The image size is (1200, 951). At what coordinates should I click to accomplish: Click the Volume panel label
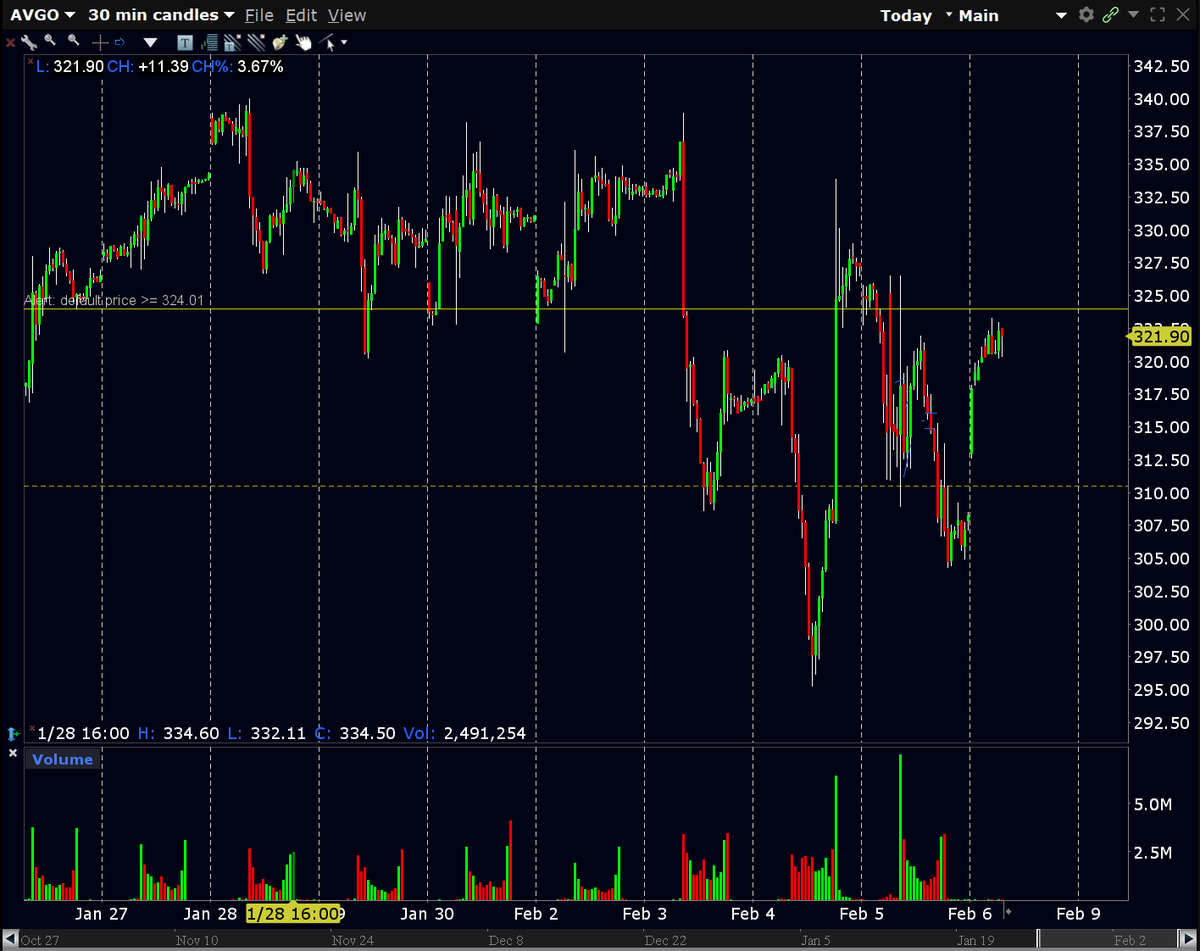(62, 760)
